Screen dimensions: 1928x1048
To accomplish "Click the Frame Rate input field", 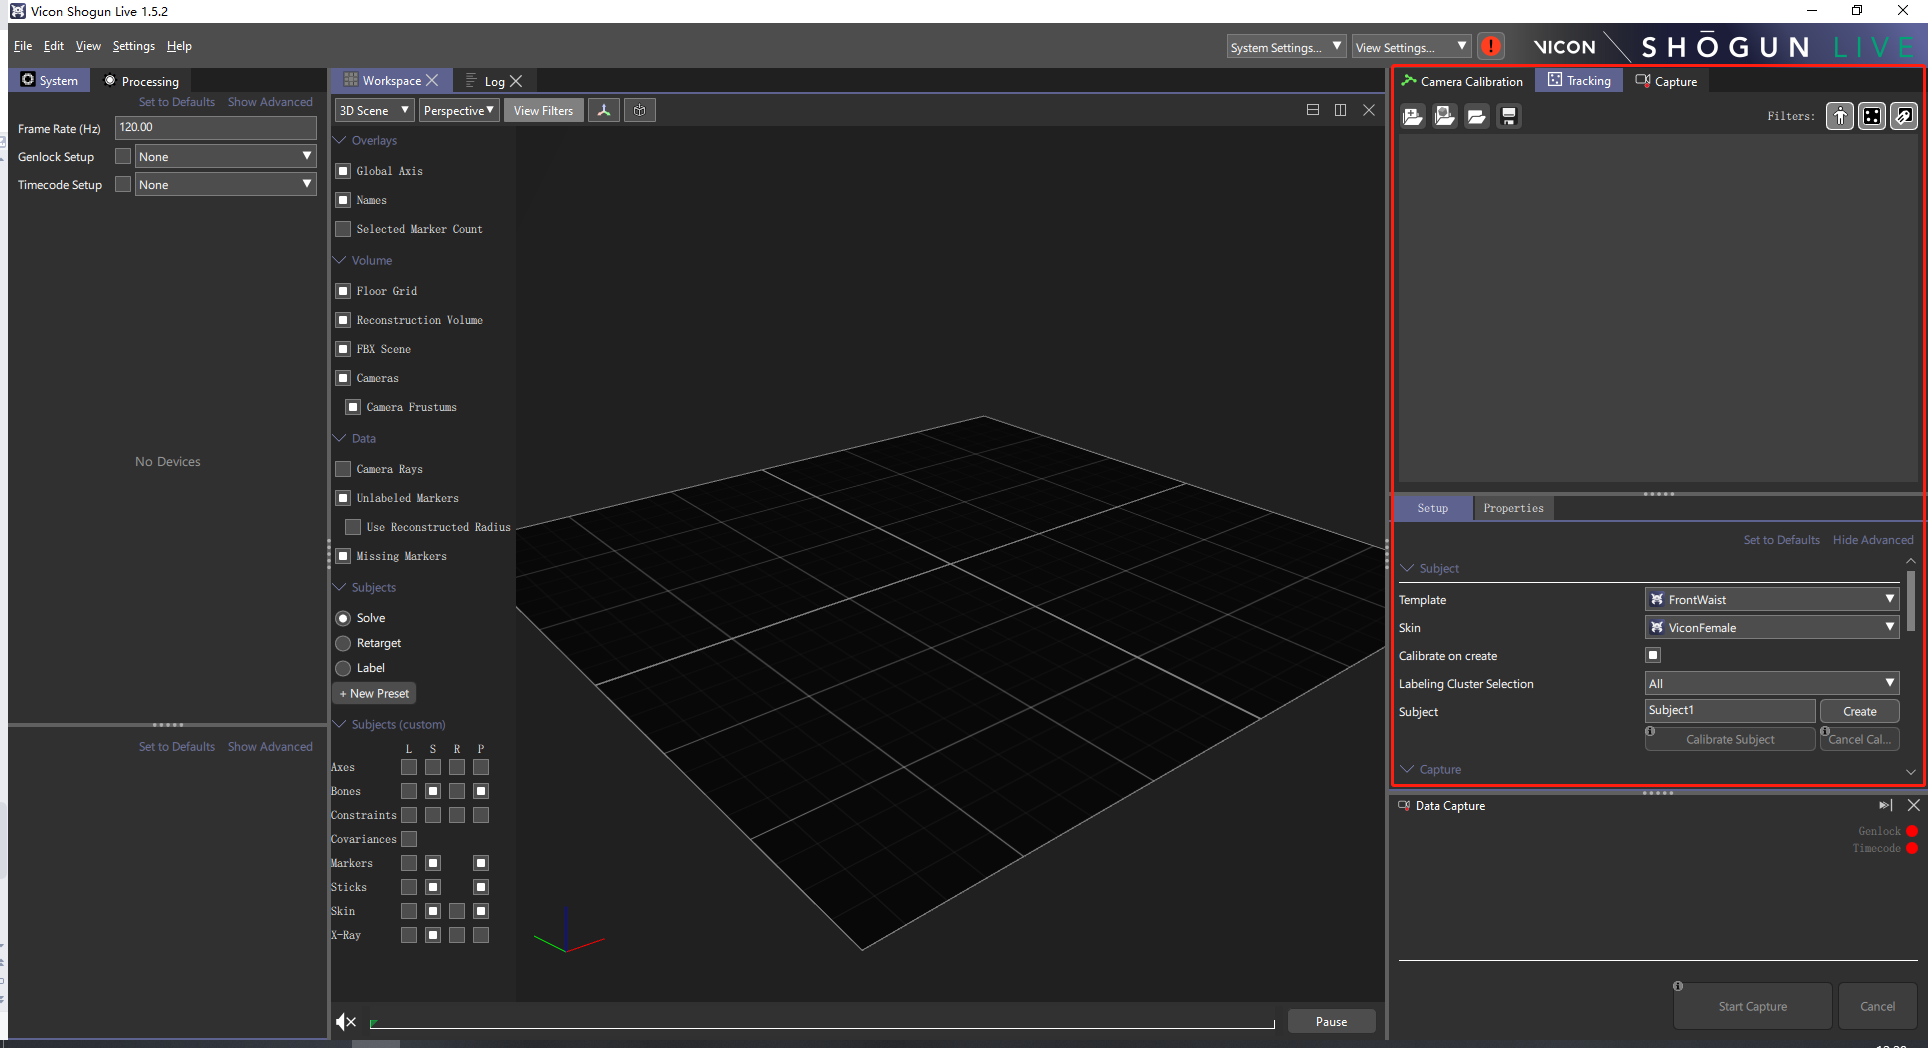I will click(x=215, y=128).
